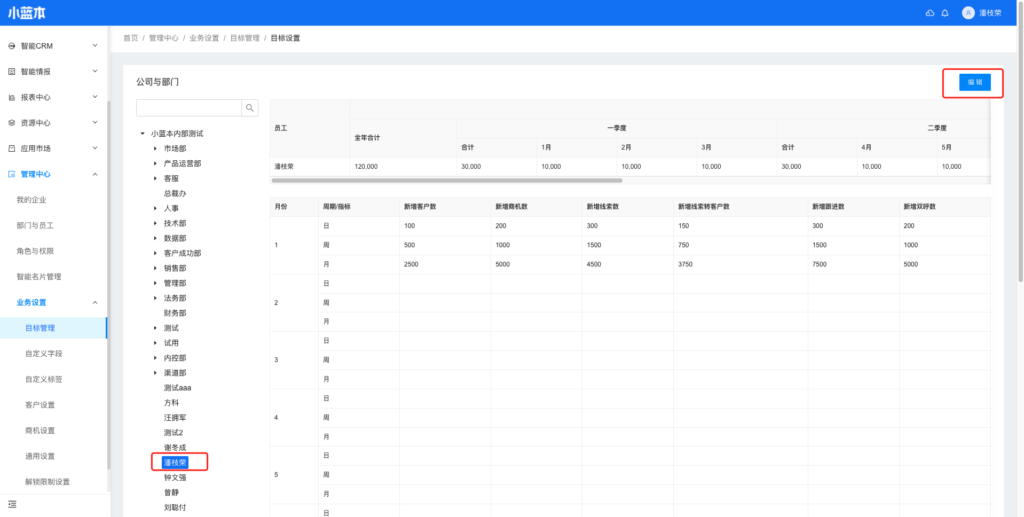Click the cloud icon in top bar
The width and height of the screenshot is (1024, 517).
tap(930, 13)
